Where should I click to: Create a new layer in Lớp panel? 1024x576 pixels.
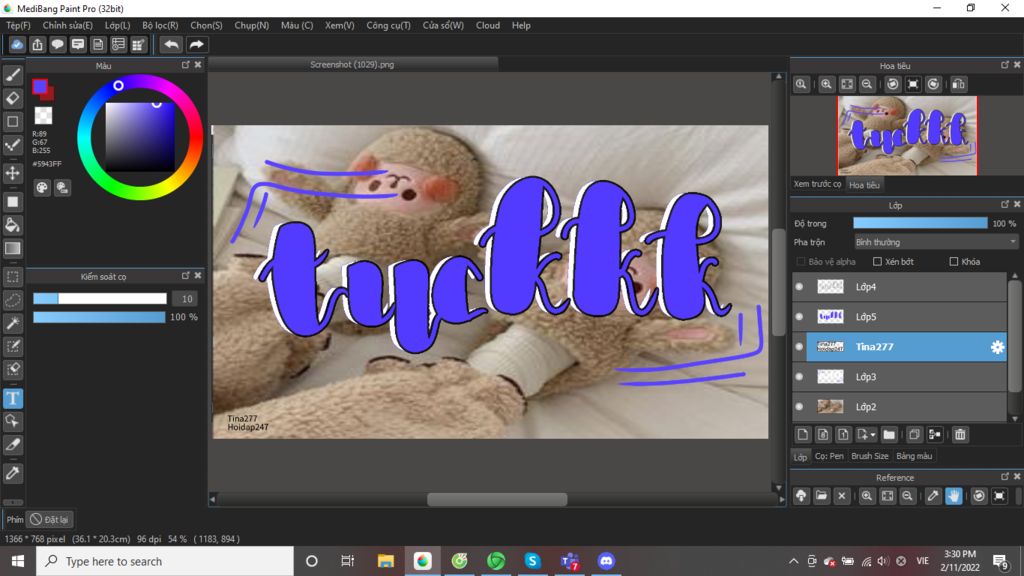(803, 434)
